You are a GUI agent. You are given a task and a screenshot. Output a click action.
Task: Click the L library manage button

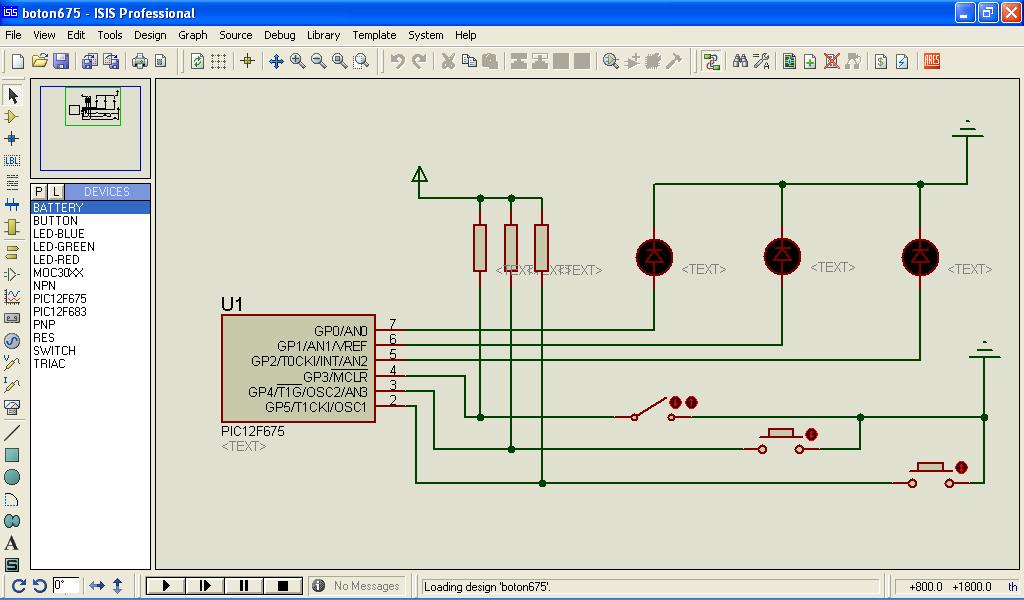click(56, 191)
